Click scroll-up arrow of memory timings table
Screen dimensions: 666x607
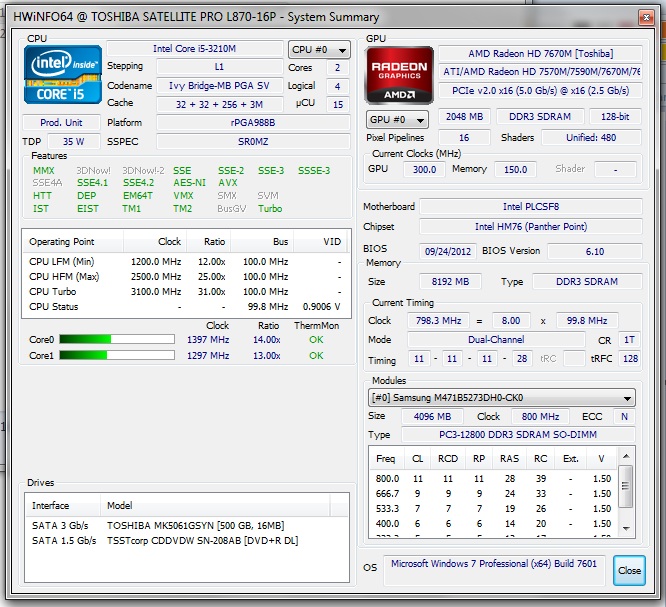(x=626, y=456)
